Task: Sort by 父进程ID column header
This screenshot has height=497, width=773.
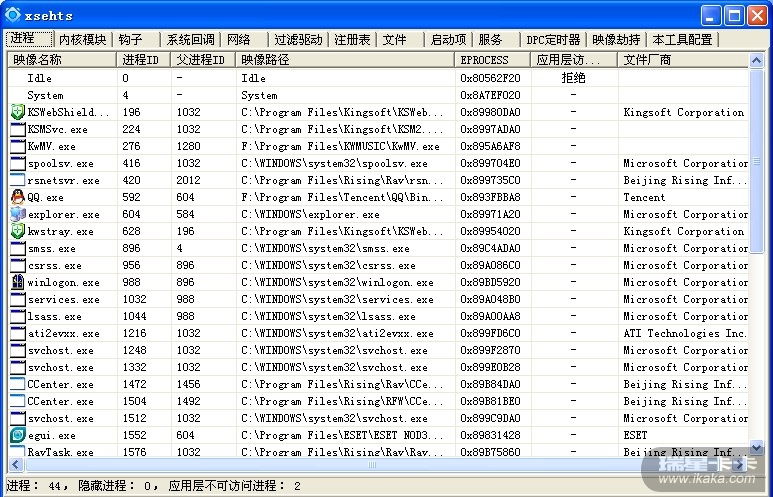Action: (x=204, y=60)
